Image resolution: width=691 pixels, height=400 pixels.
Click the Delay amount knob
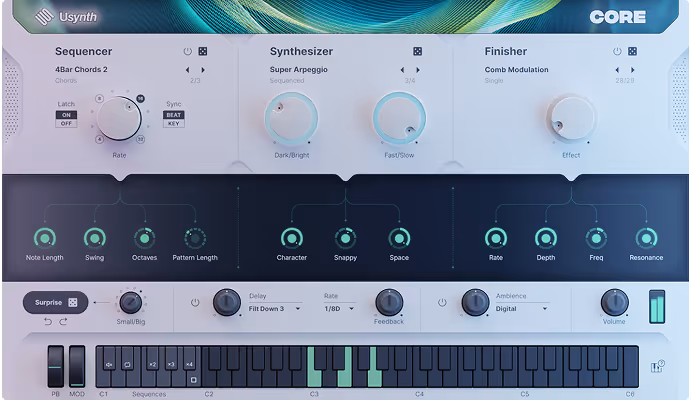click(x=227, y=302)
